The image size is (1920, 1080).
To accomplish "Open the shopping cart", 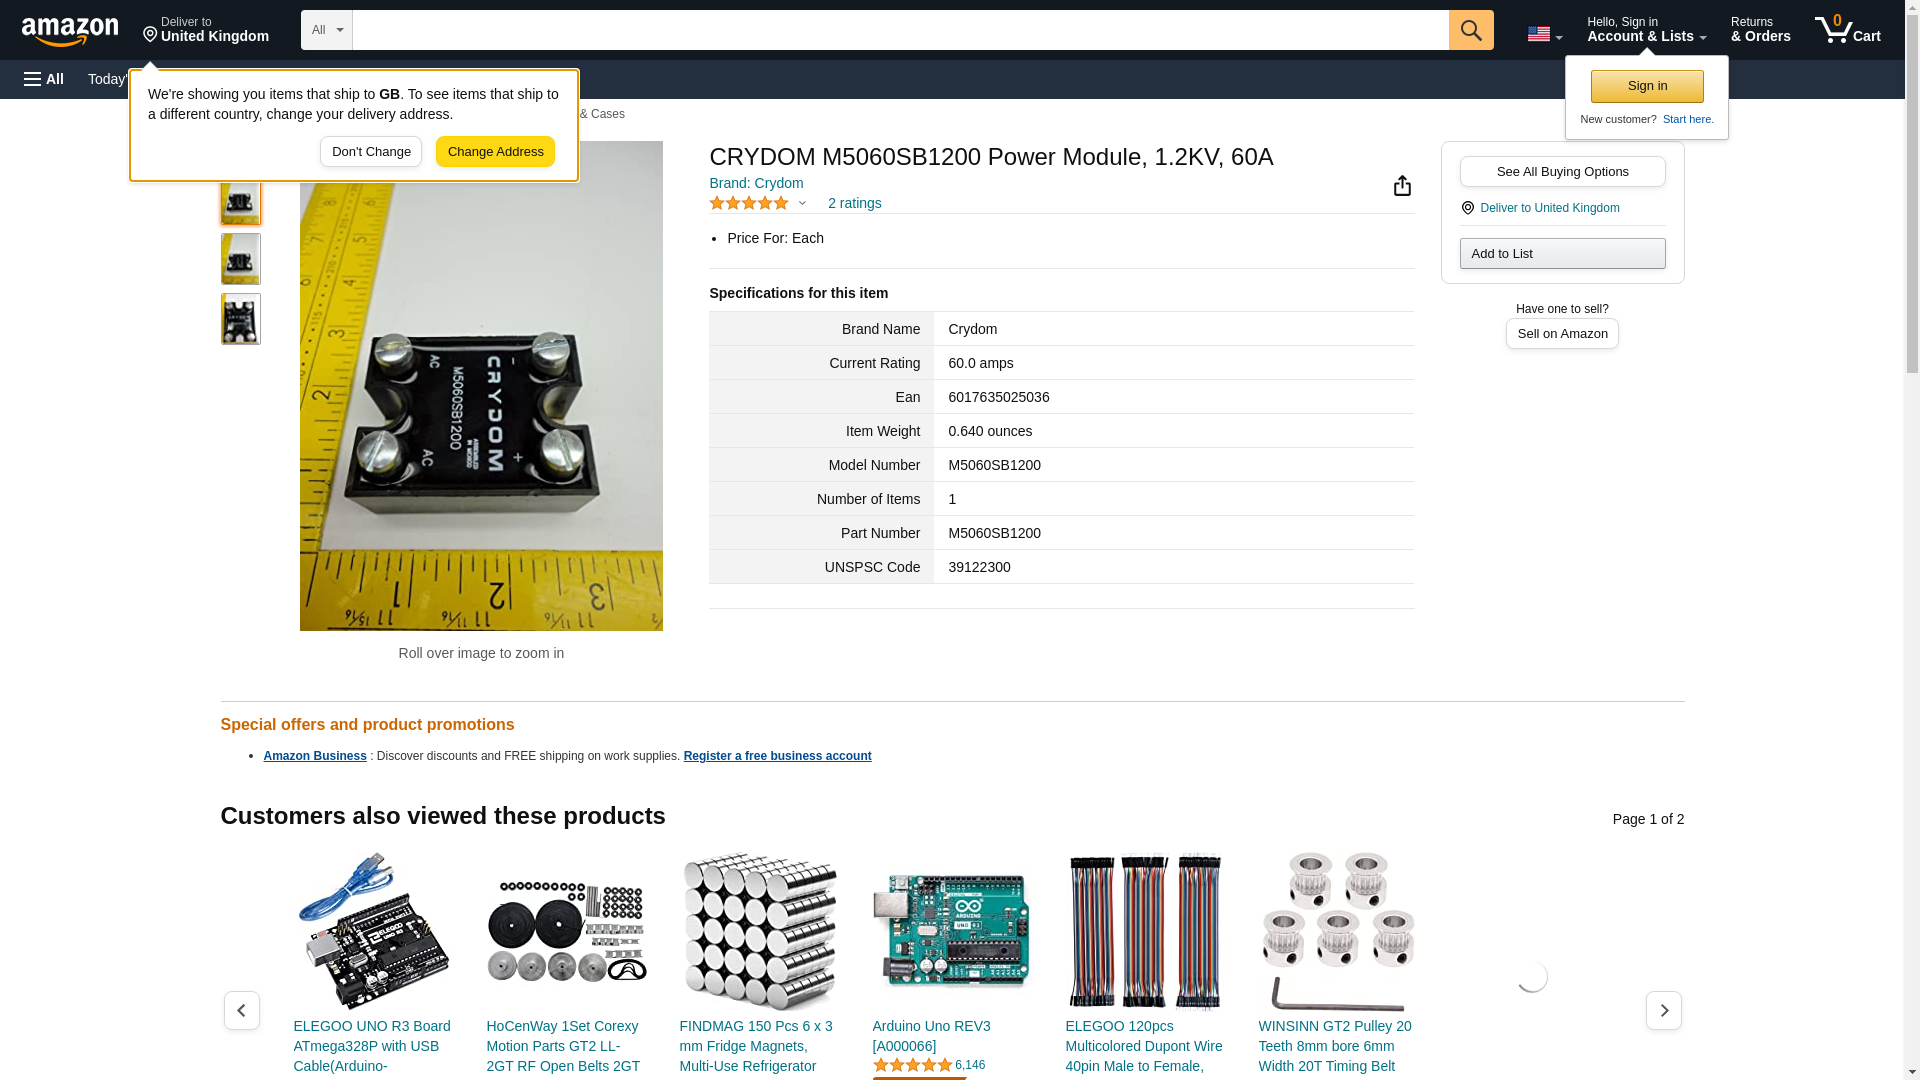I will [x=1847, y=30].
